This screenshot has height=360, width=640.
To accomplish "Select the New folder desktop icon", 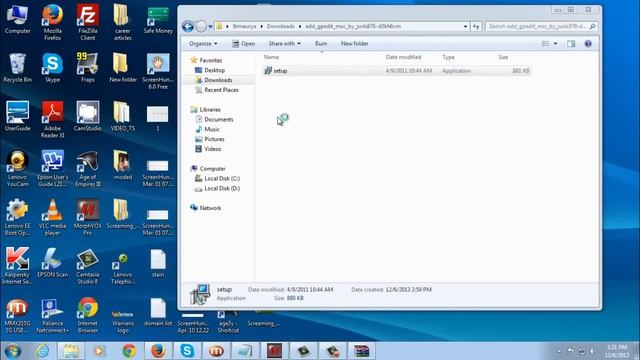I will (x=122, y=68).
